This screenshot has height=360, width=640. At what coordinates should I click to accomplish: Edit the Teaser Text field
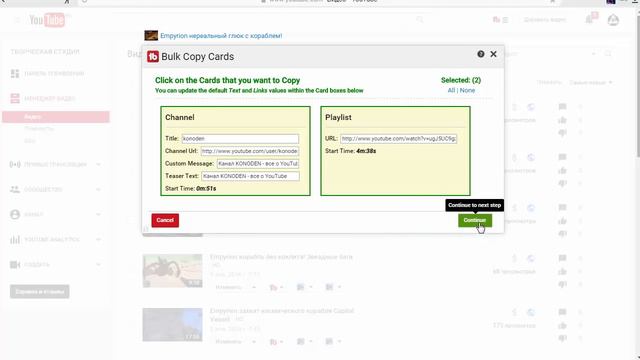[250, 176]
